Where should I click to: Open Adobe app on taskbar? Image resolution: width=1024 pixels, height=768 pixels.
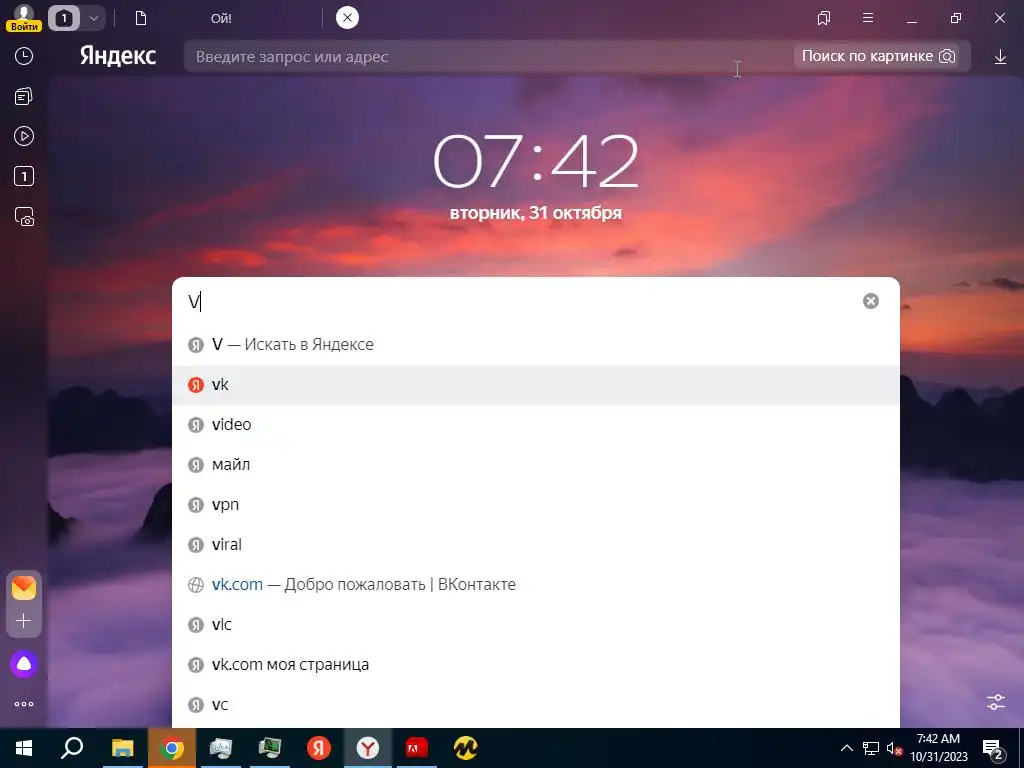[x=417, y=748]
